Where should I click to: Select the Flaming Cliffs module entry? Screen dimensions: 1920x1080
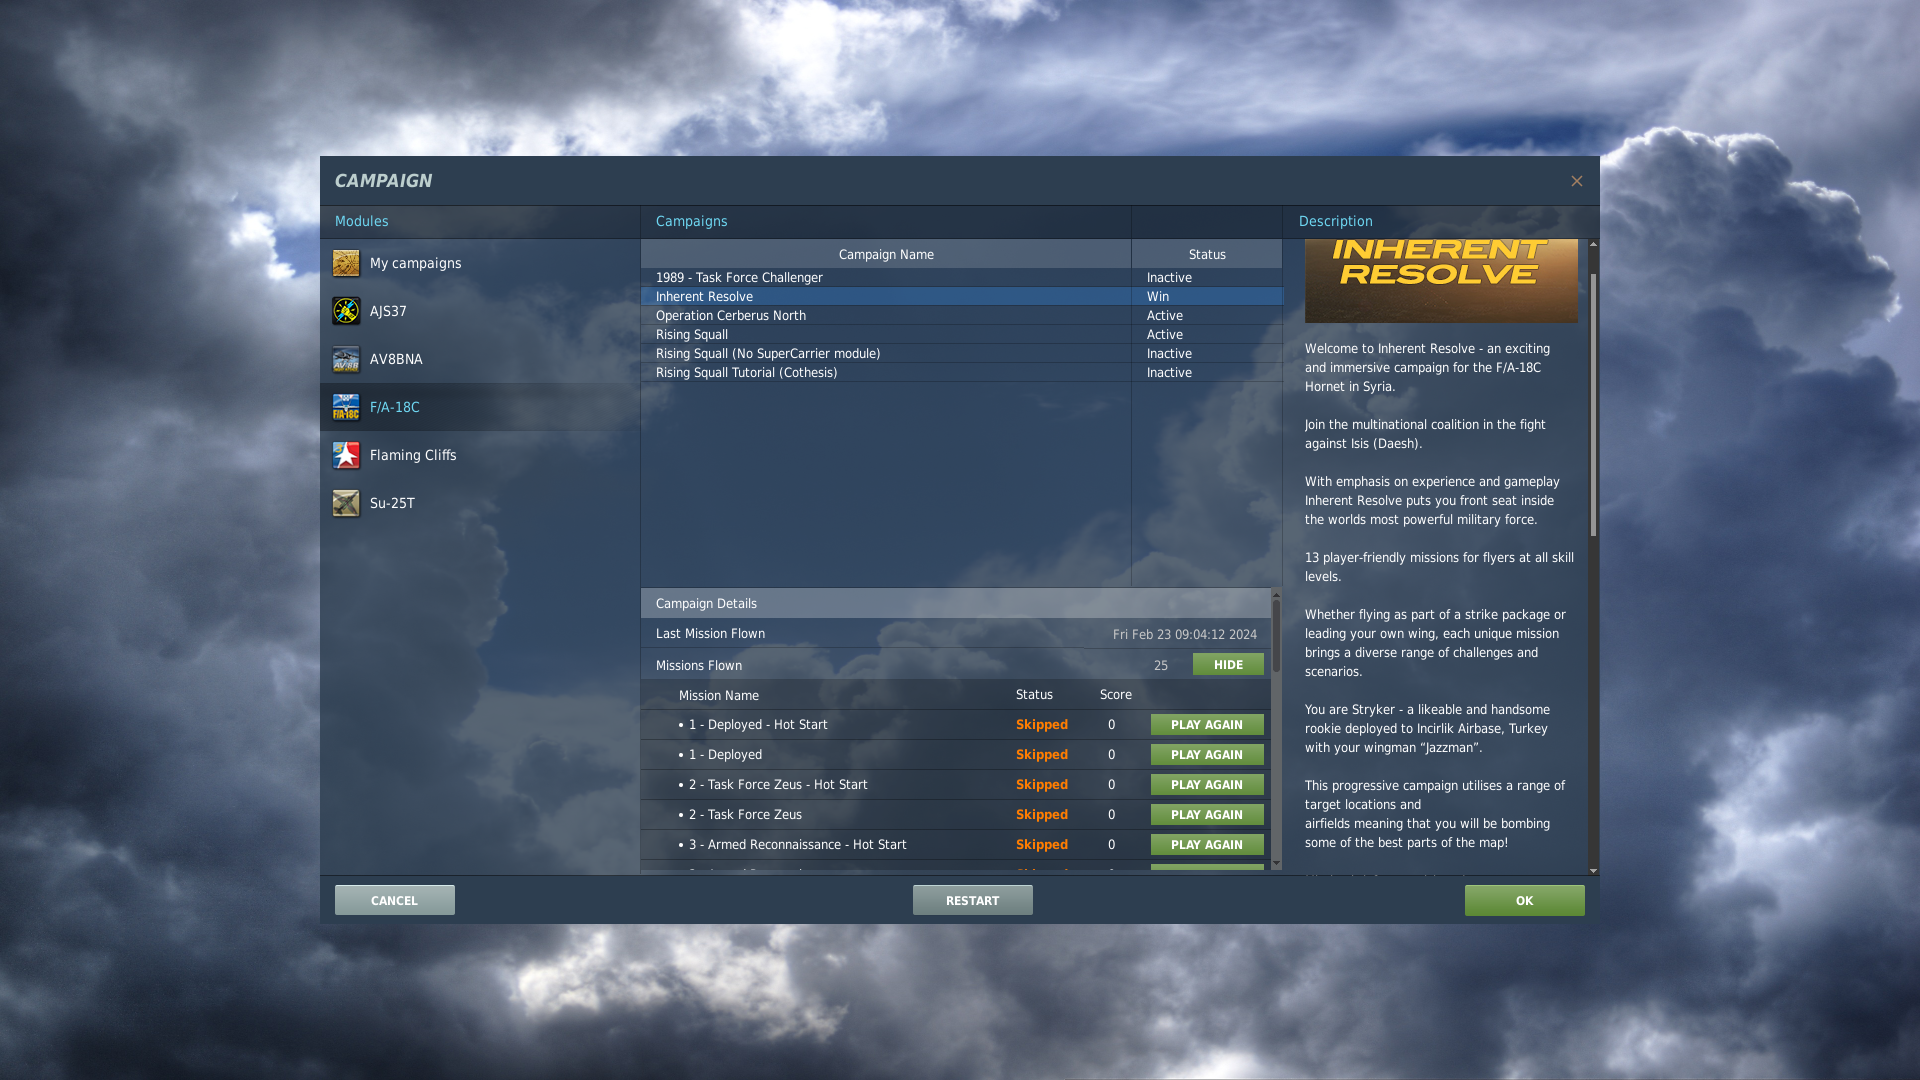click(480, 455)
